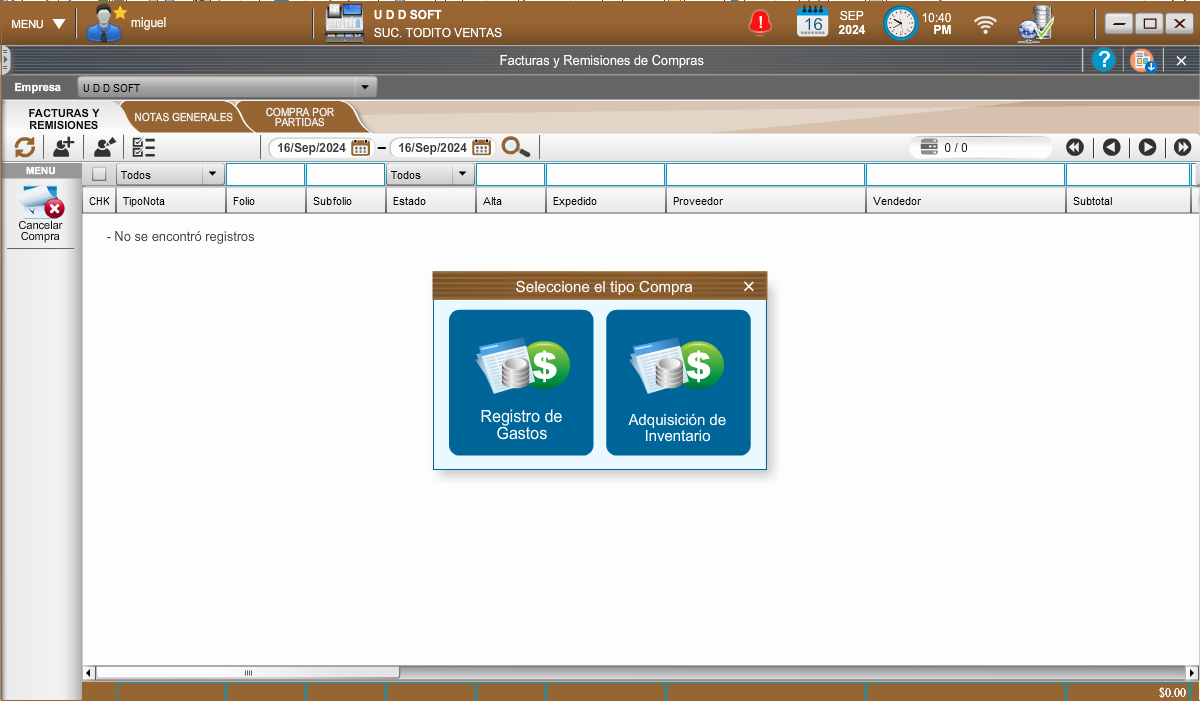Screen dimensions: 1200x701
Task: Click the edit record icon
Action: 104,148
